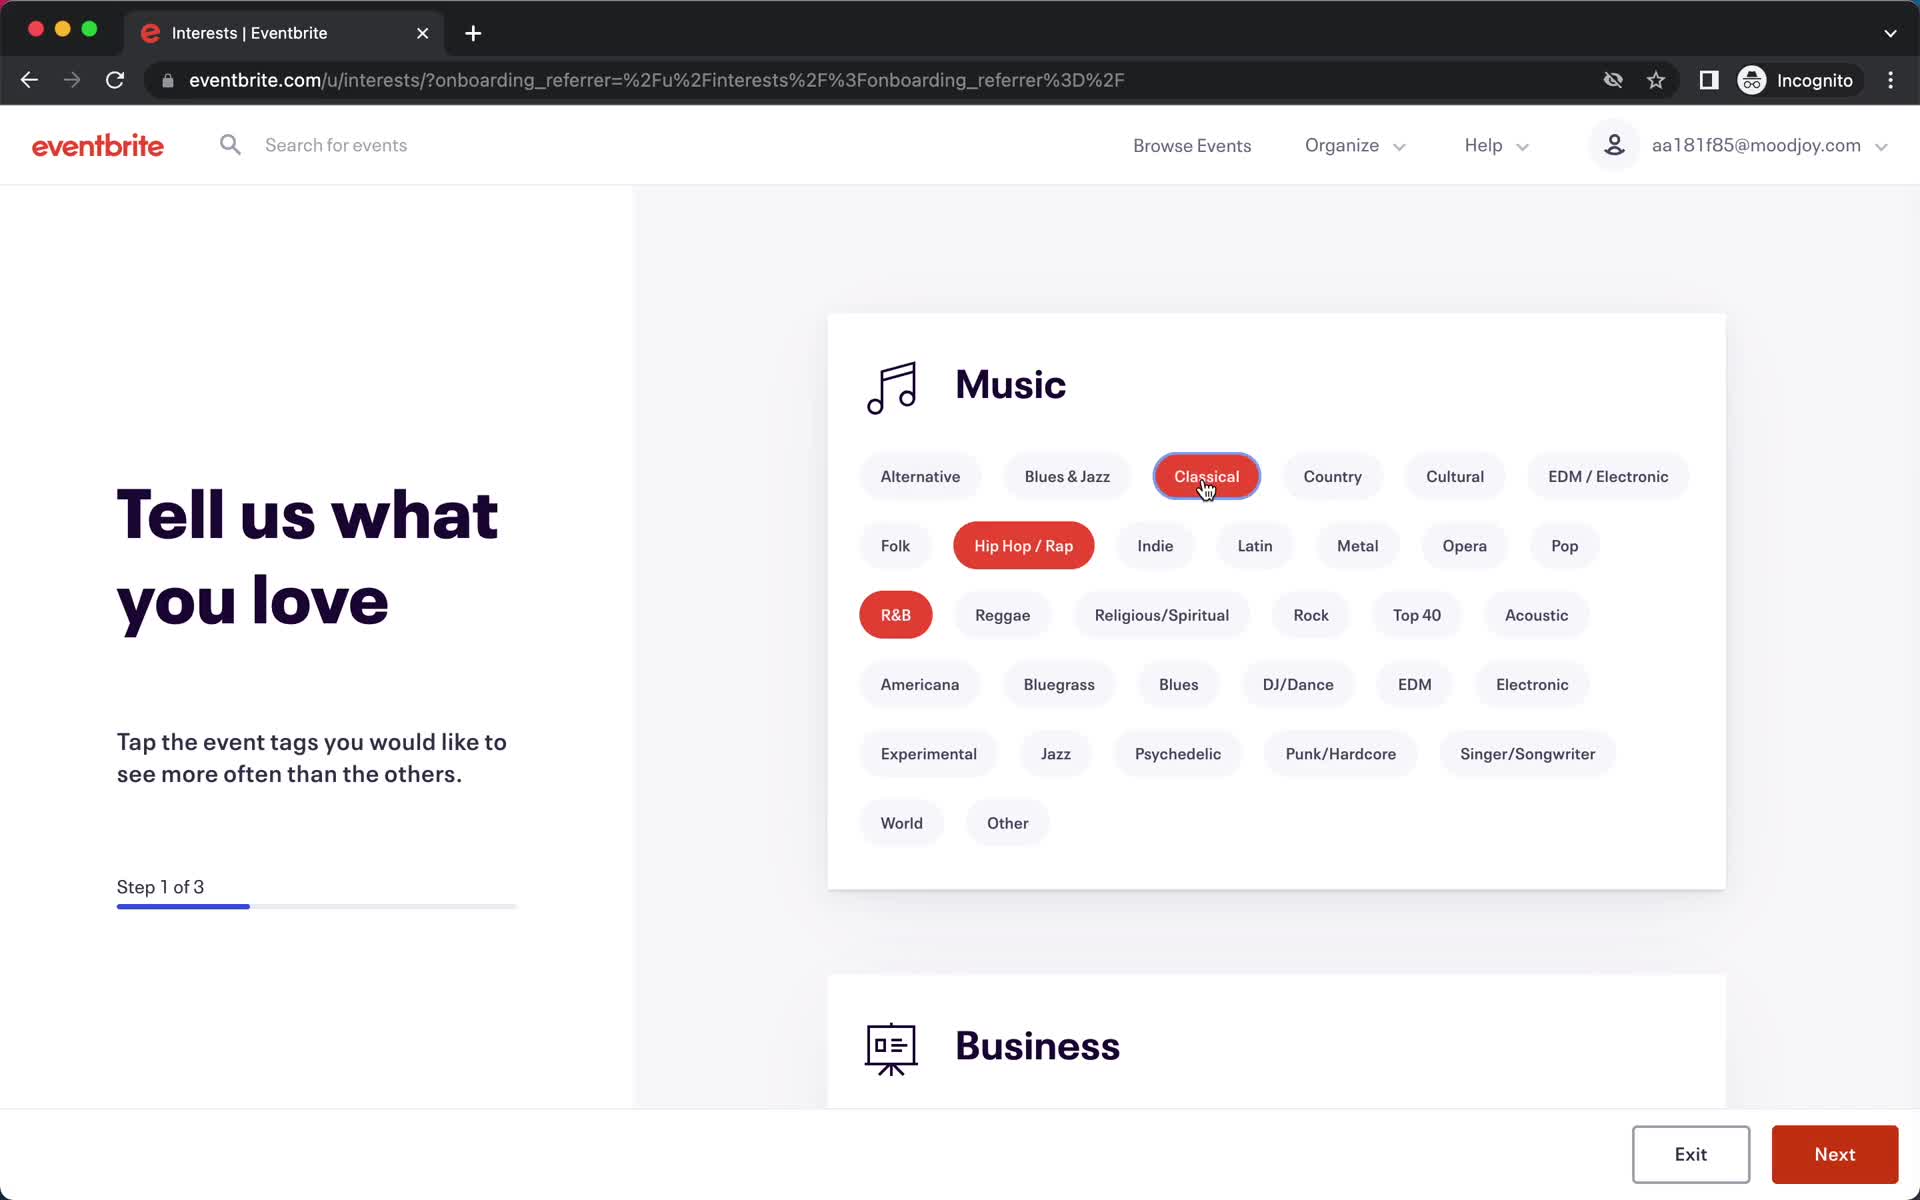Screen dimensions: 1920x1200
Task: Expand the Help dropdown menu
Action: (1497, 145)
